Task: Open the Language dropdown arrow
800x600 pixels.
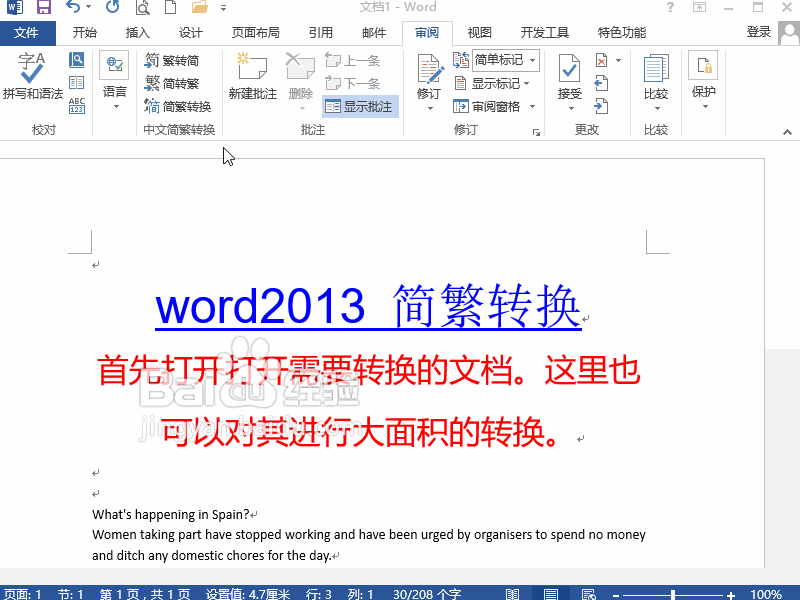Action: pos(116,107)
